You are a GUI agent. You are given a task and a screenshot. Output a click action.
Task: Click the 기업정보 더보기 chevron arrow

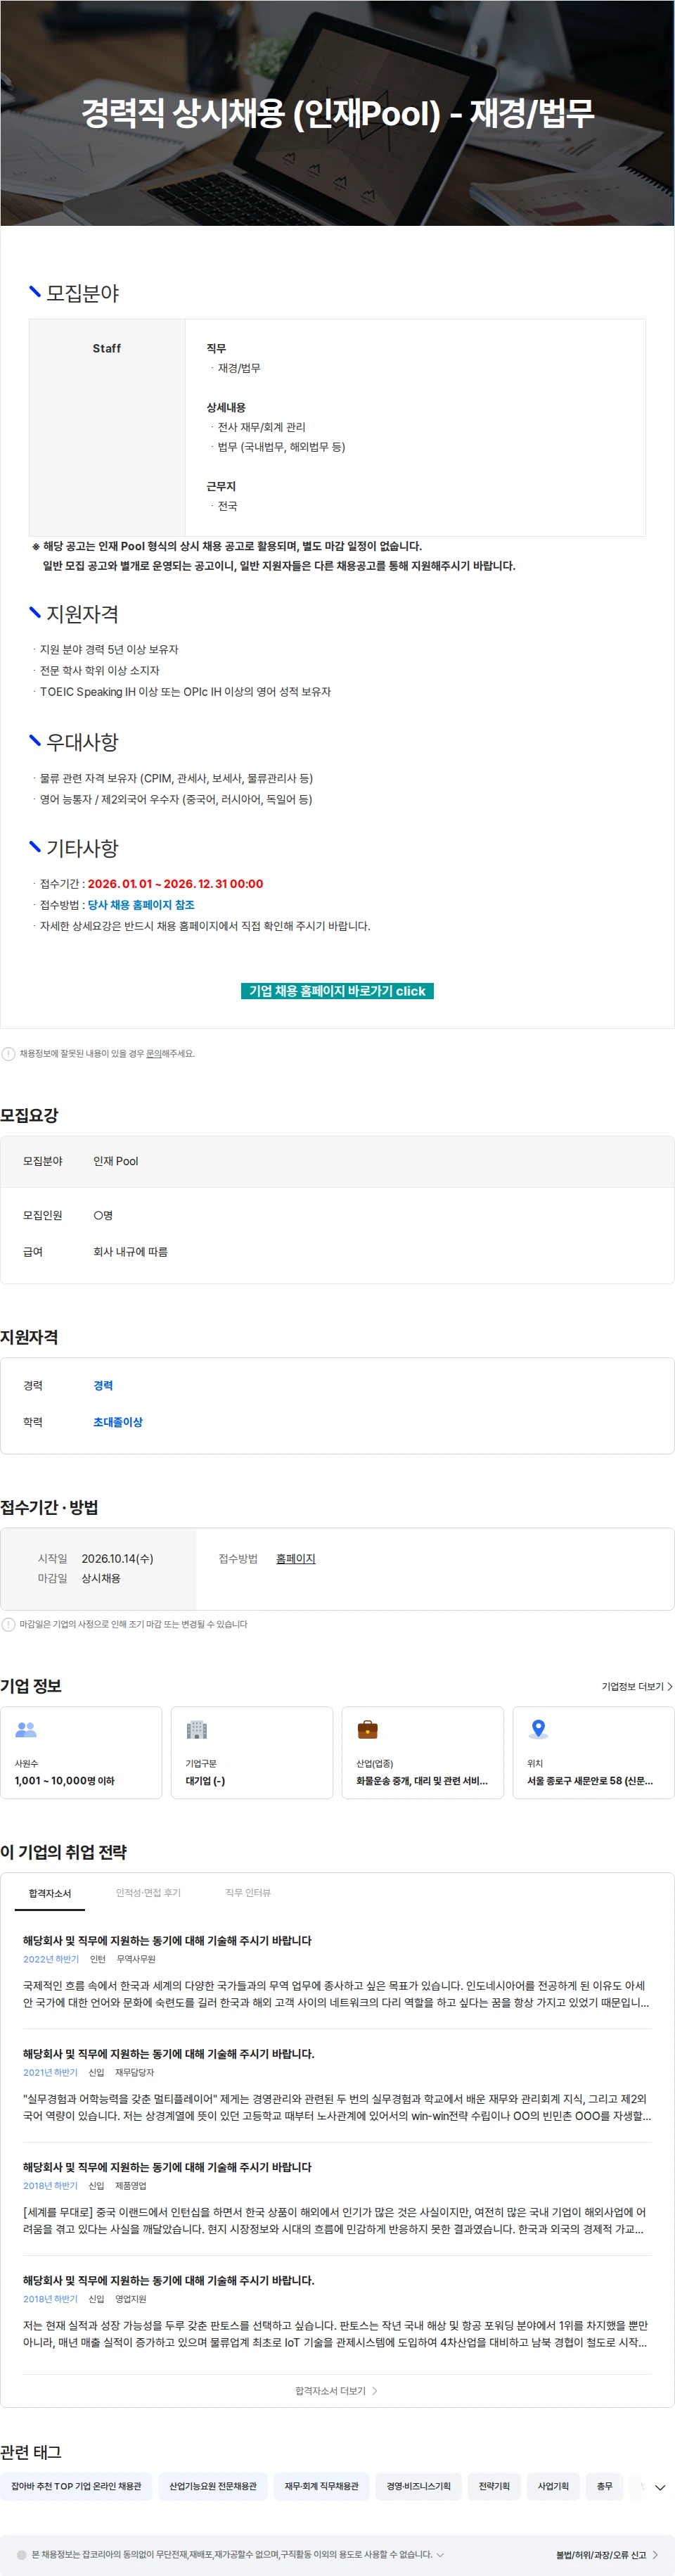669,1687
